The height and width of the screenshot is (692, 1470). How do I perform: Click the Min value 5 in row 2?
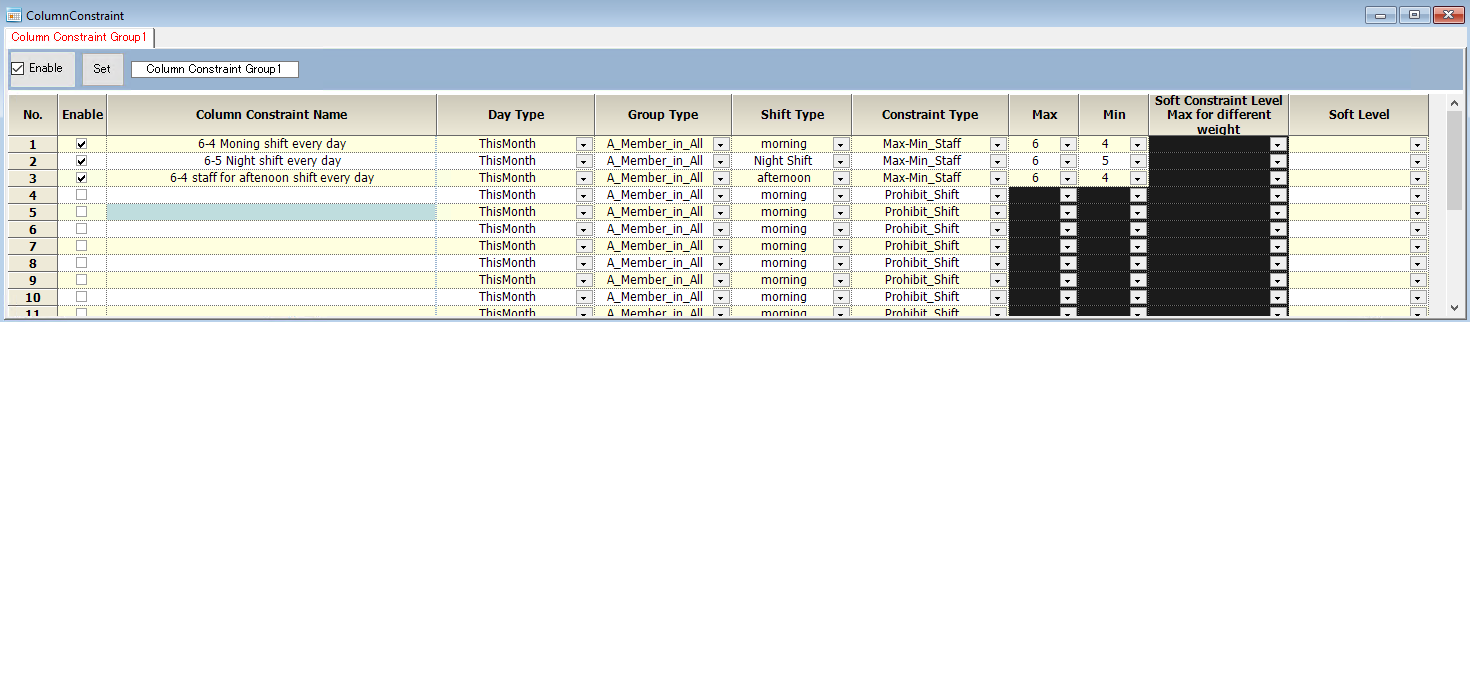(1105, 161)
